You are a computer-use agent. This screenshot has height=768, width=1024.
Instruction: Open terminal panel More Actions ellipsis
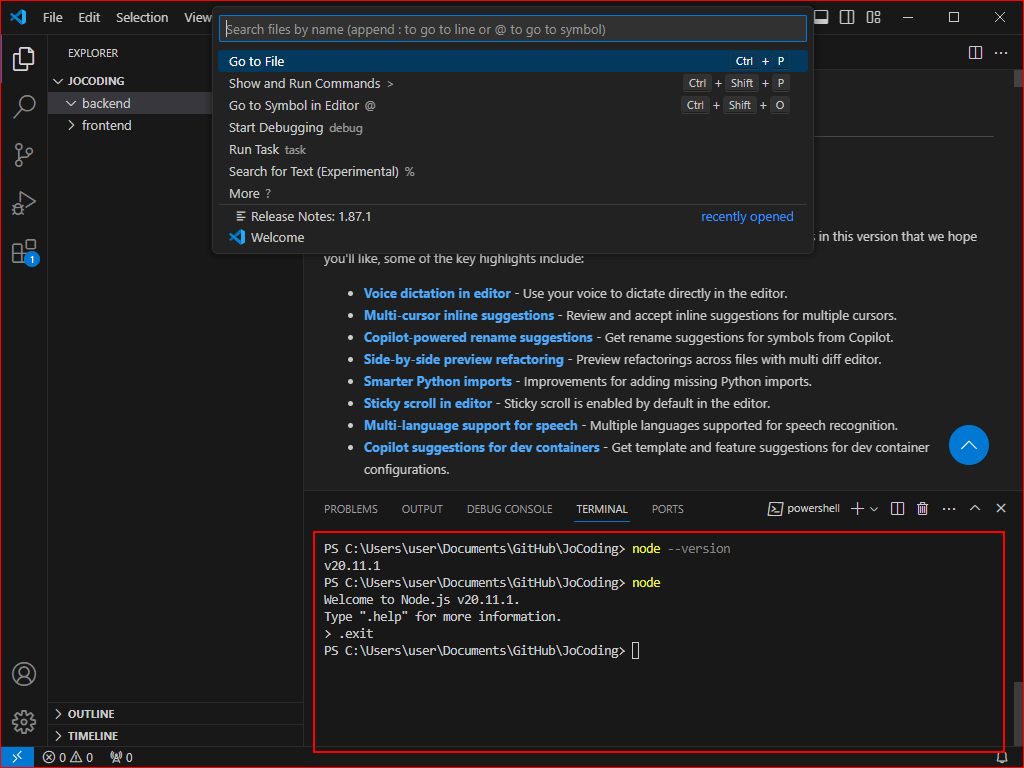pos(949,509)
